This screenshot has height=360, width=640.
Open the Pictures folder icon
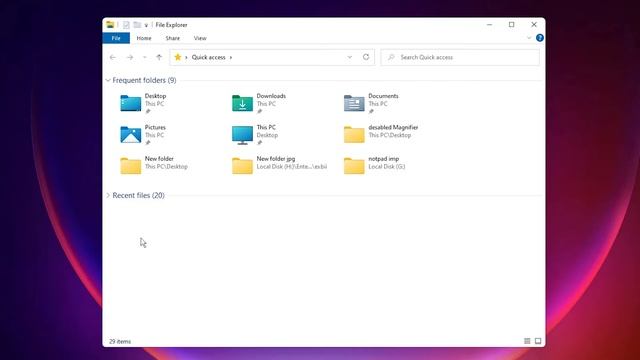tap(131, 135)
